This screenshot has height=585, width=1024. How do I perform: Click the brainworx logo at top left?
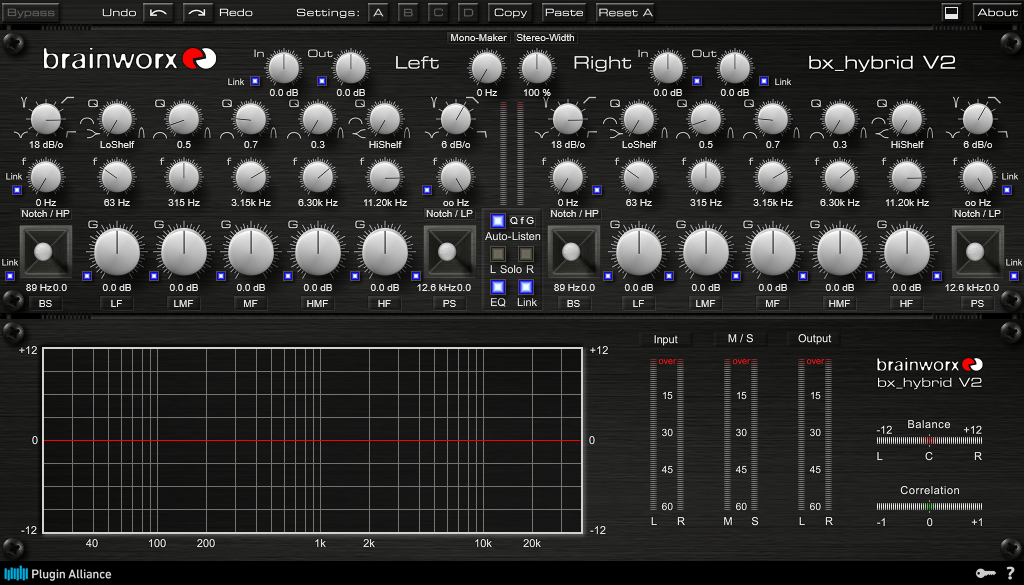point(129,59)
